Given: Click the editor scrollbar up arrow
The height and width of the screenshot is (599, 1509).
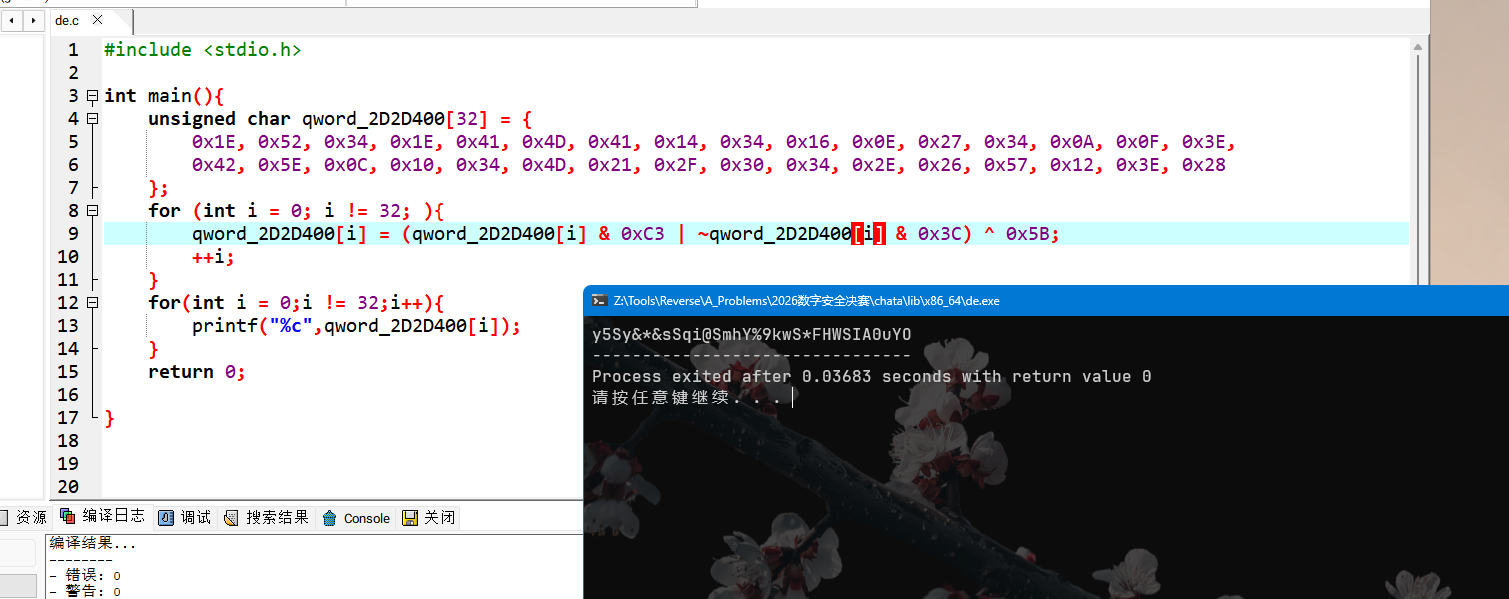Looking at the screenshot, I should pos(1418,46).
